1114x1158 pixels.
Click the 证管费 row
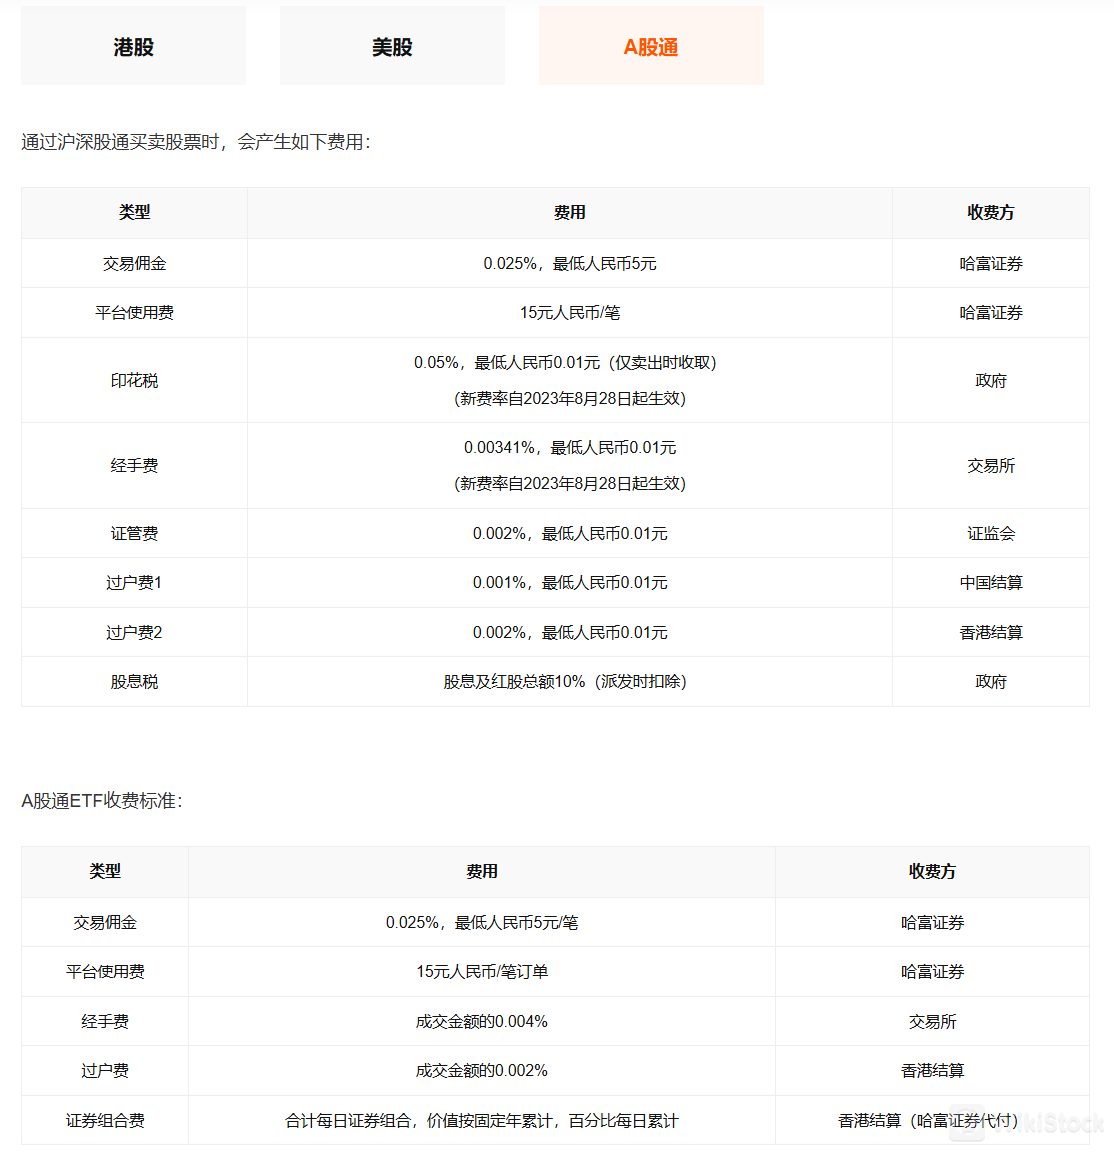point(133,533)
